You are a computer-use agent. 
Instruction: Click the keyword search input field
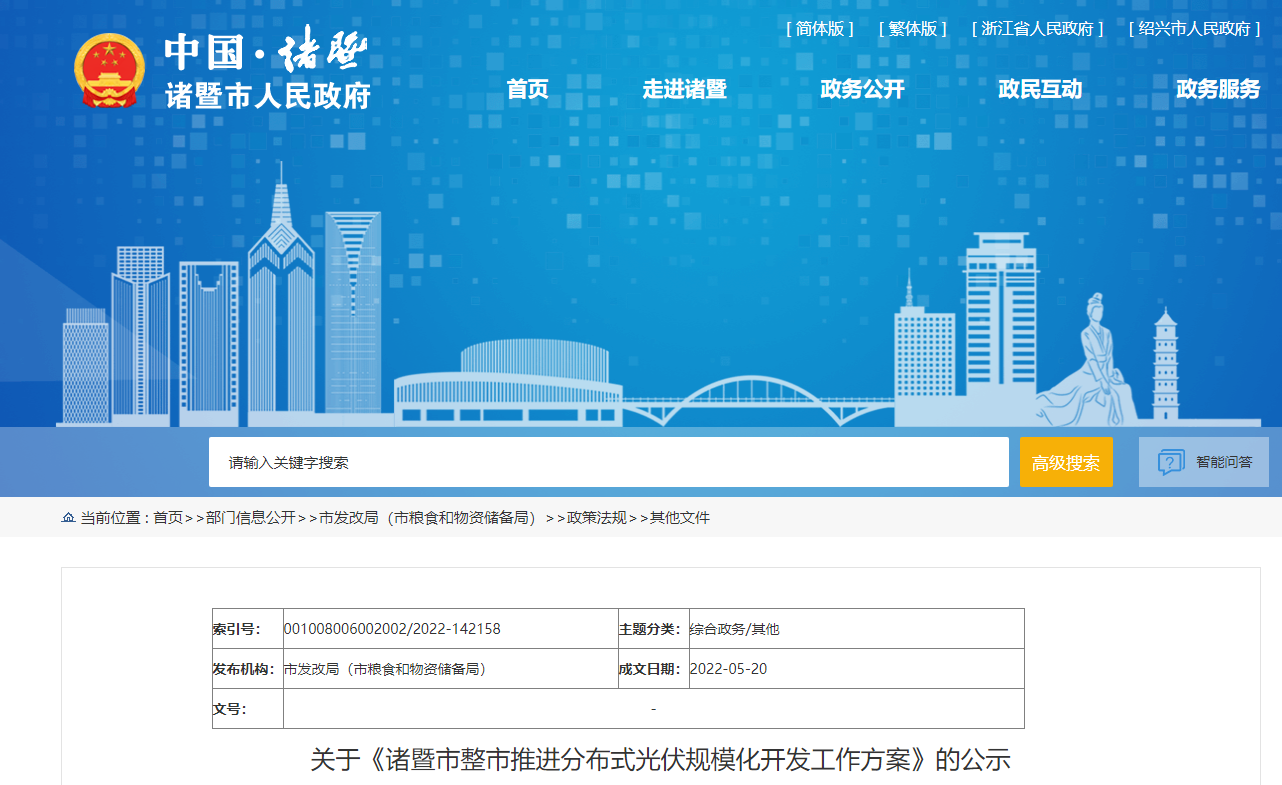click(608, 462)
